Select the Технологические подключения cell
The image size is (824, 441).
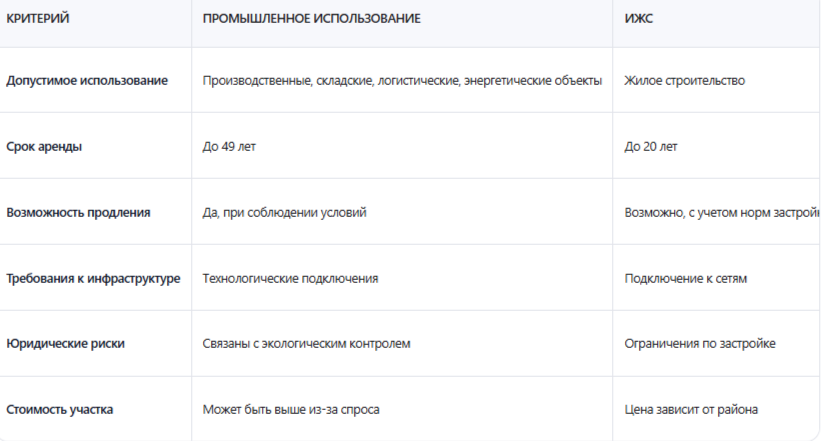[x=291, y=279]
